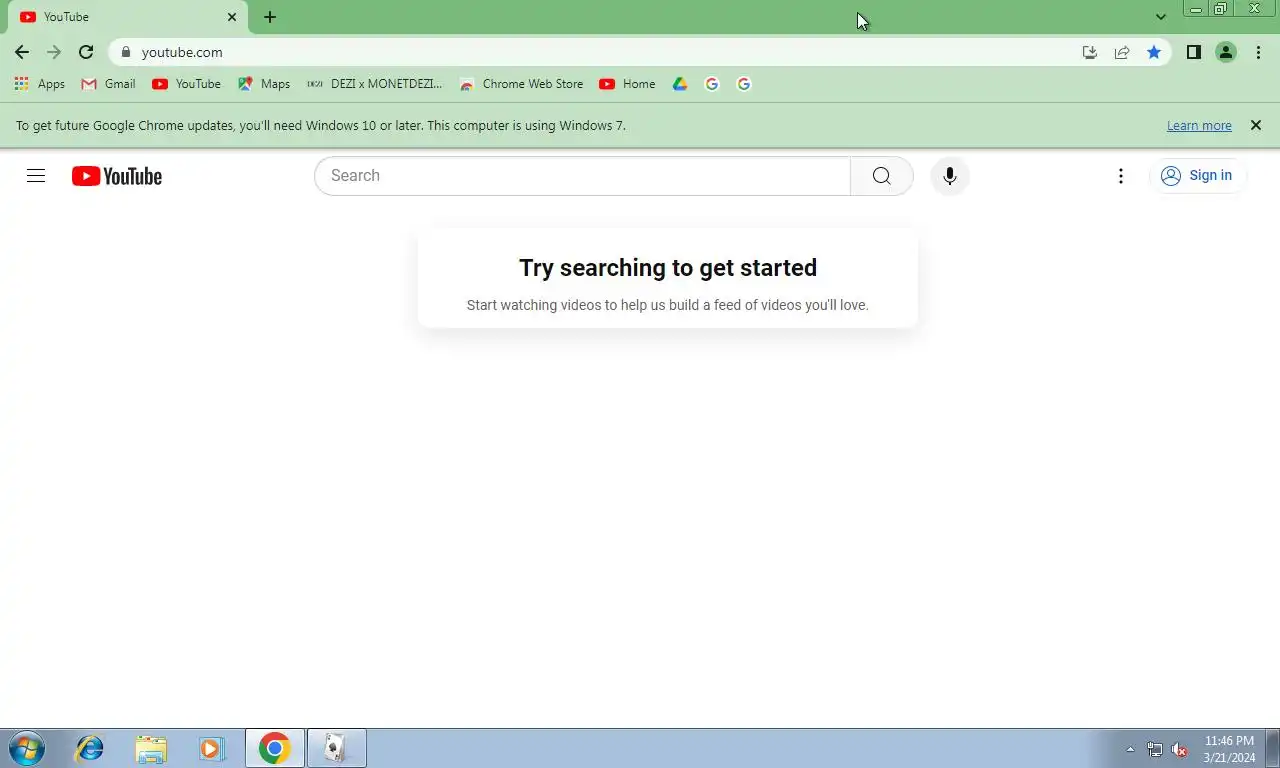Open the DEZI x MONETDEZI bookmark
This screenshot has width=1280, height=768.
tap(374, 84)
